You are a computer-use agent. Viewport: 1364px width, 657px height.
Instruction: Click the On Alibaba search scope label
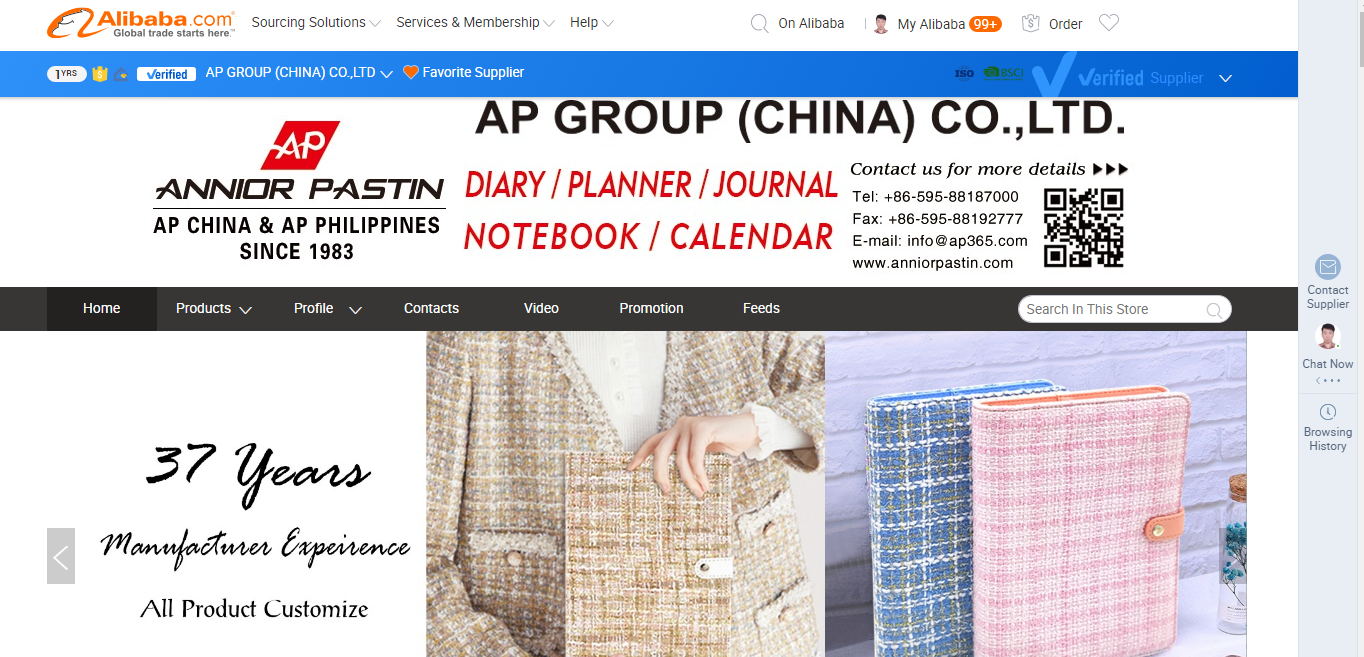tap(811, 23)
